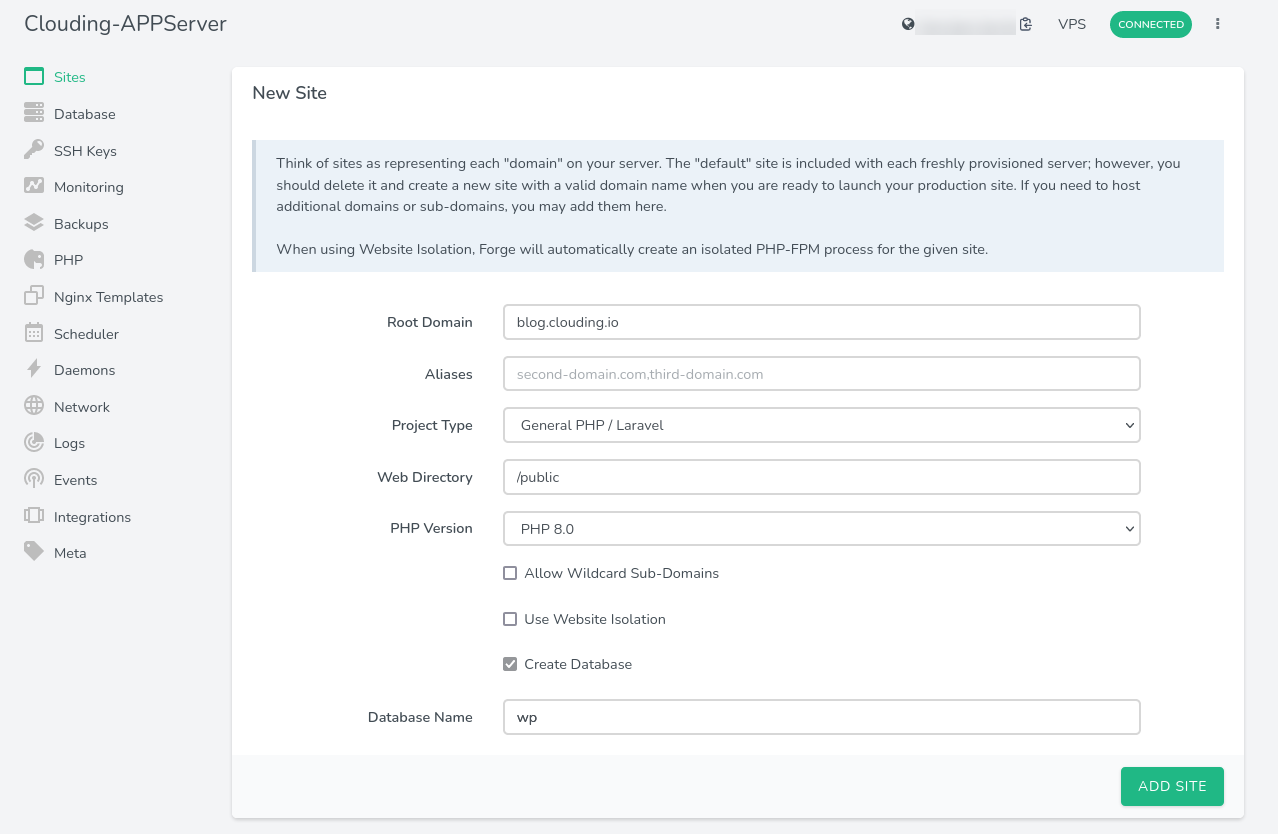The image size is (1278, 834).
Task: Click the Sites browser window icon
Action: 34,77
